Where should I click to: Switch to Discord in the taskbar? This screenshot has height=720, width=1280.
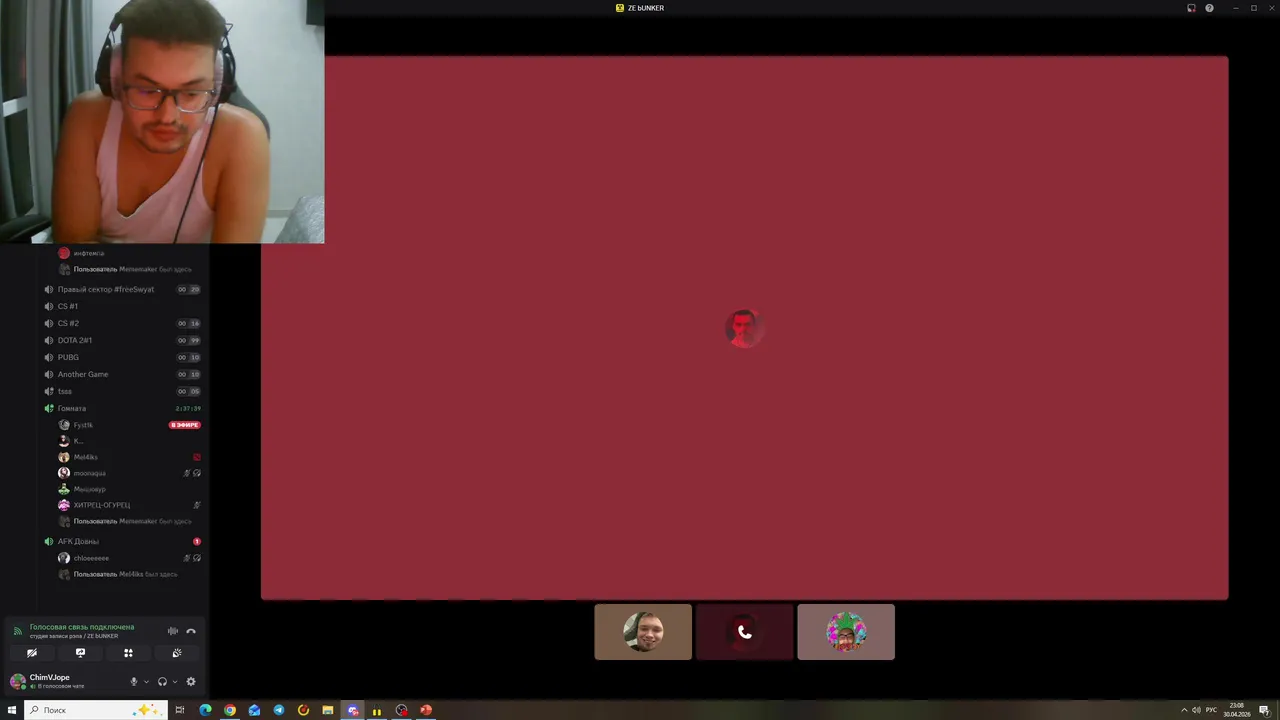(353, 710)
